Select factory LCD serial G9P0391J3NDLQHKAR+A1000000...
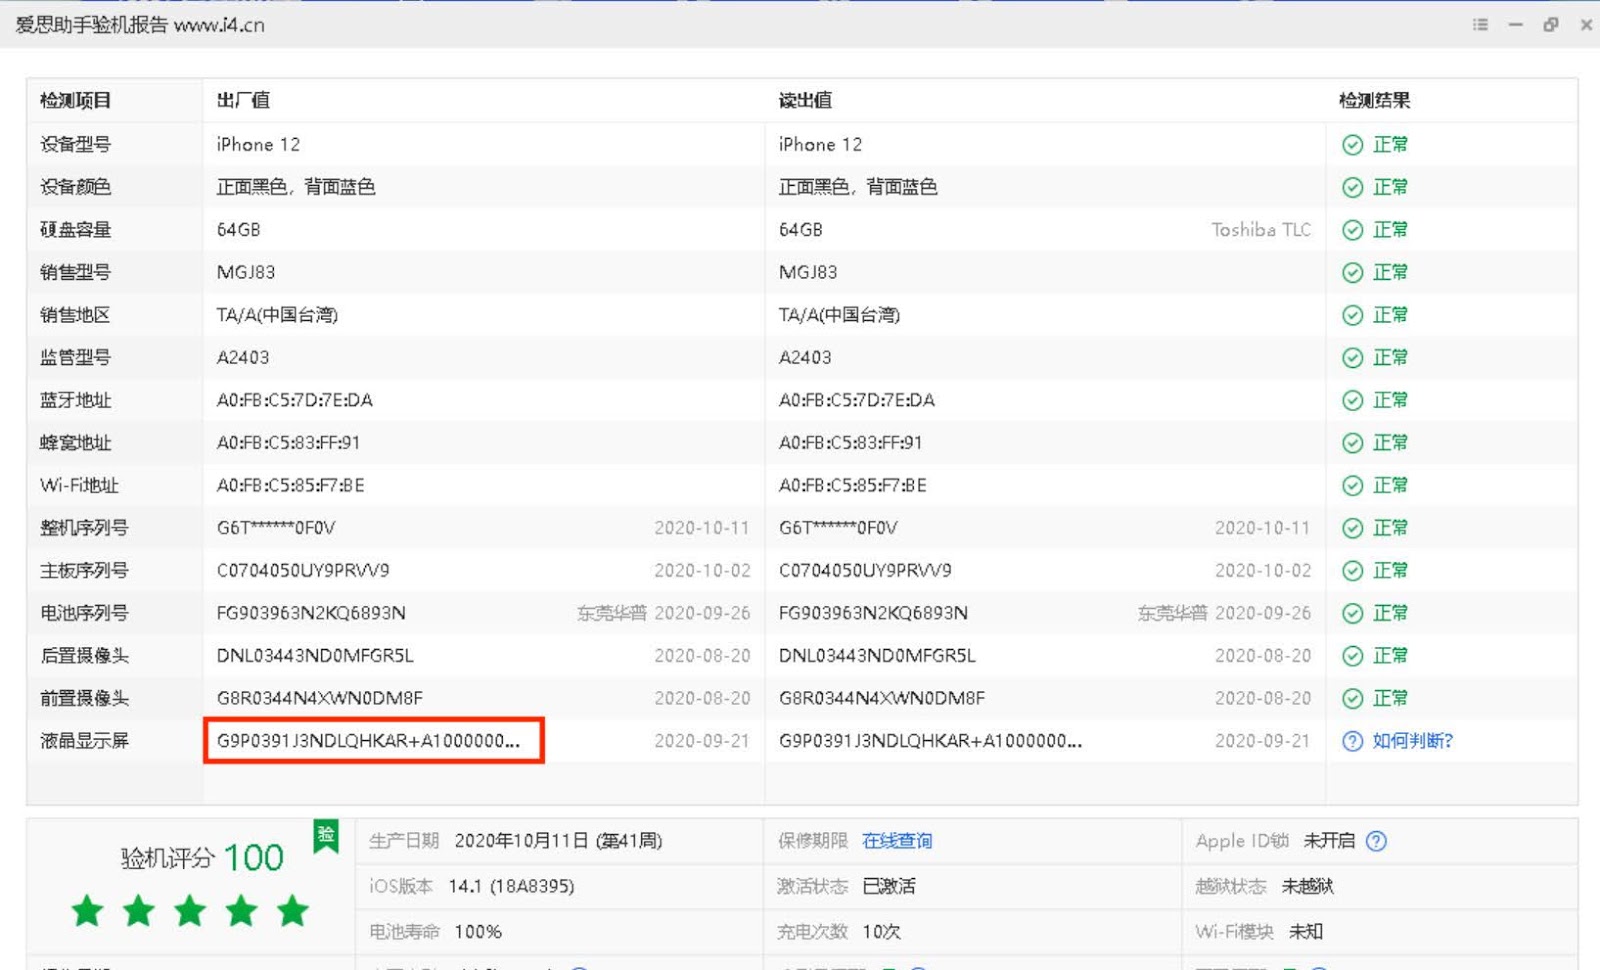This screenshot has width=1600, height=970. pyautogui.click(x=368, y=741)
